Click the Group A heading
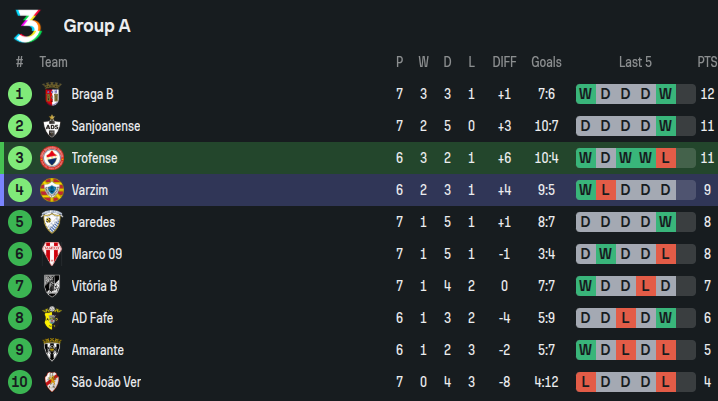The height and width of the screenshot is (401, 718). click(97, 26)
